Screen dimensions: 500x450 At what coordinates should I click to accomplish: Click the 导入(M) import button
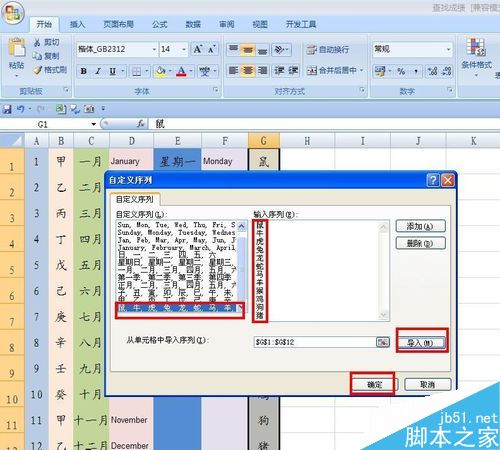pos(421,343)
